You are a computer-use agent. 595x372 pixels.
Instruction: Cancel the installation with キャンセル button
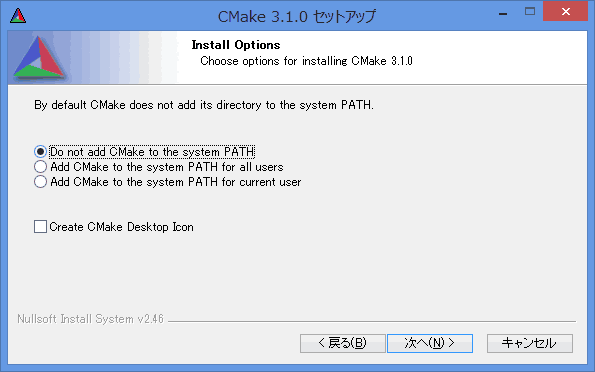530,343
